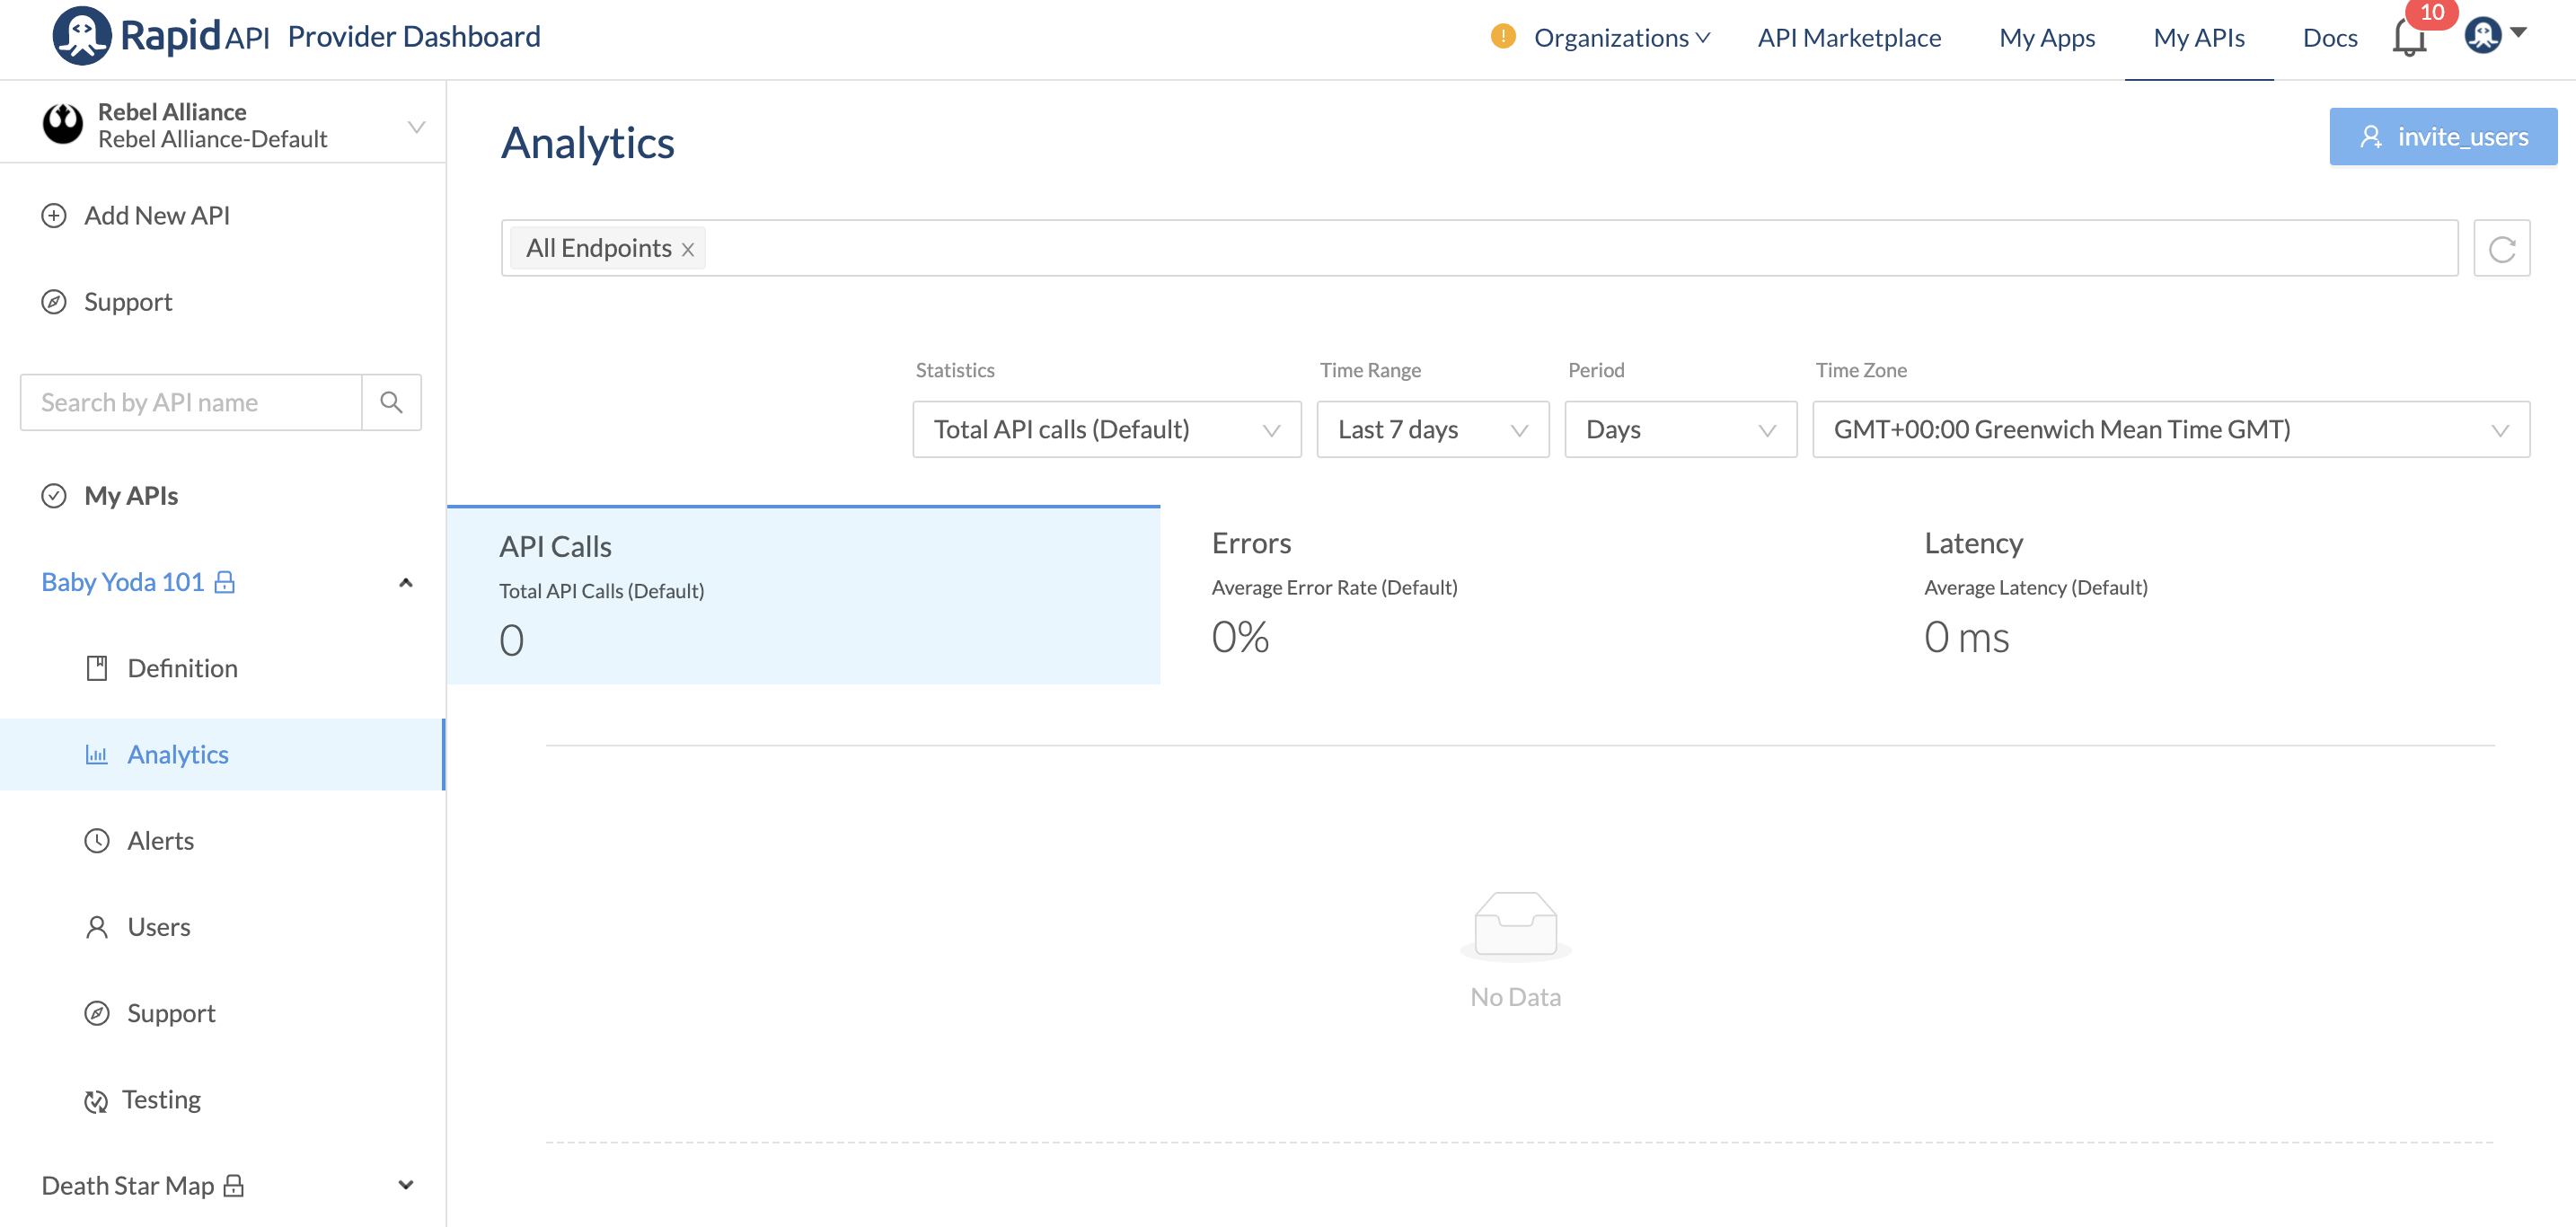Expand the Rebel Alliance organization switcher
This screenshot has height=1227, width=2576.
tap(417, 127)
